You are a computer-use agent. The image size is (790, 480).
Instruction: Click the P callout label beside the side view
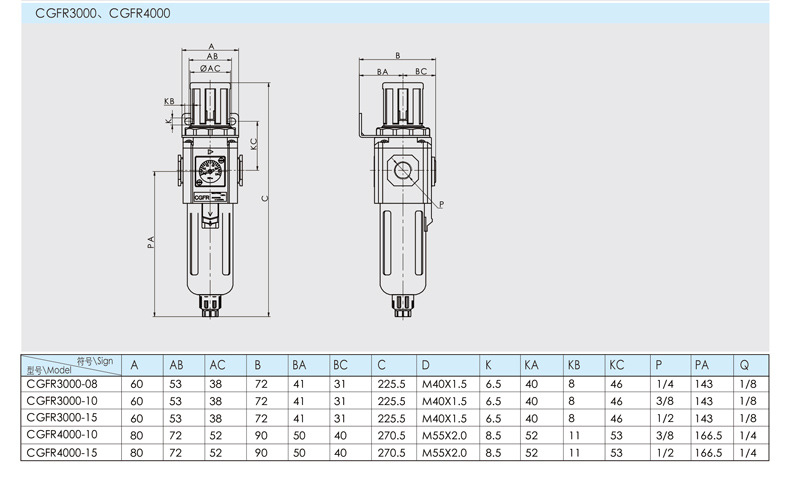coord(439,204)
